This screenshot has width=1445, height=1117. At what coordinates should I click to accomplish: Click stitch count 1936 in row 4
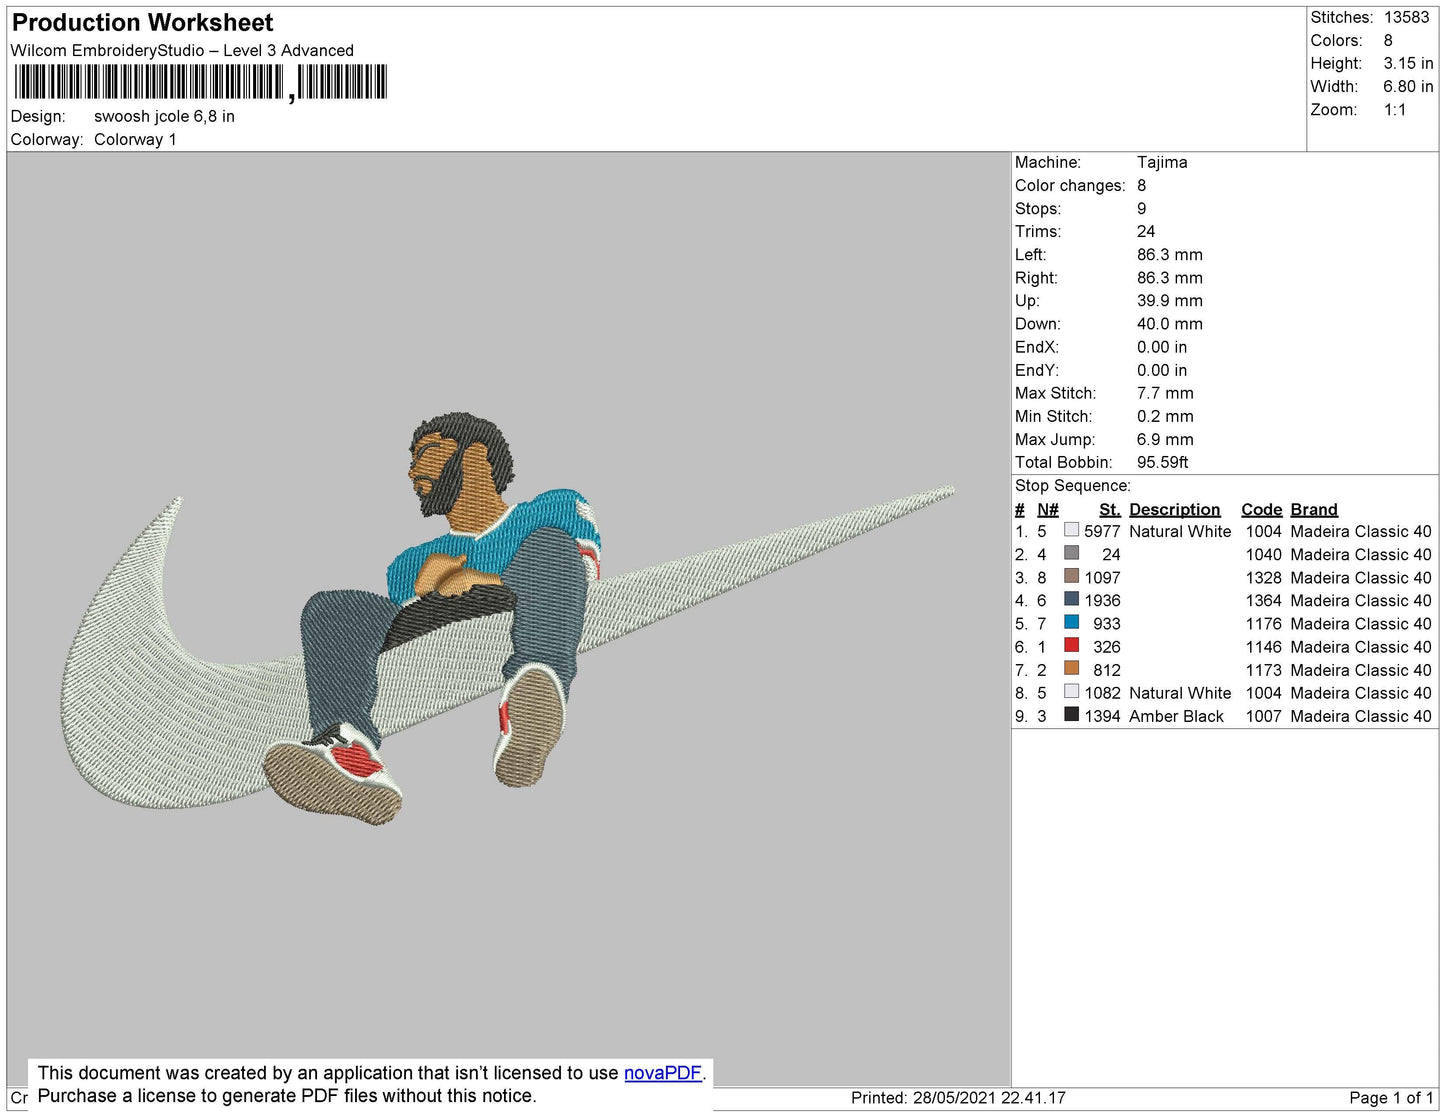(x=1102, y=600)
